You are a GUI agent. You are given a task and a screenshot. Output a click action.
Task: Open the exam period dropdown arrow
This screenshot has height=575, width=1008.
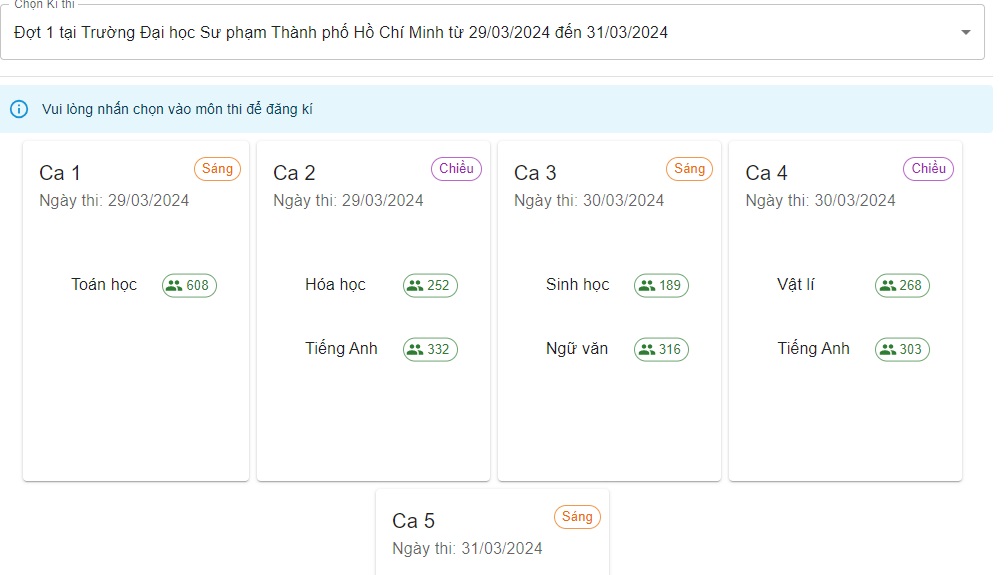pos(965,32)
